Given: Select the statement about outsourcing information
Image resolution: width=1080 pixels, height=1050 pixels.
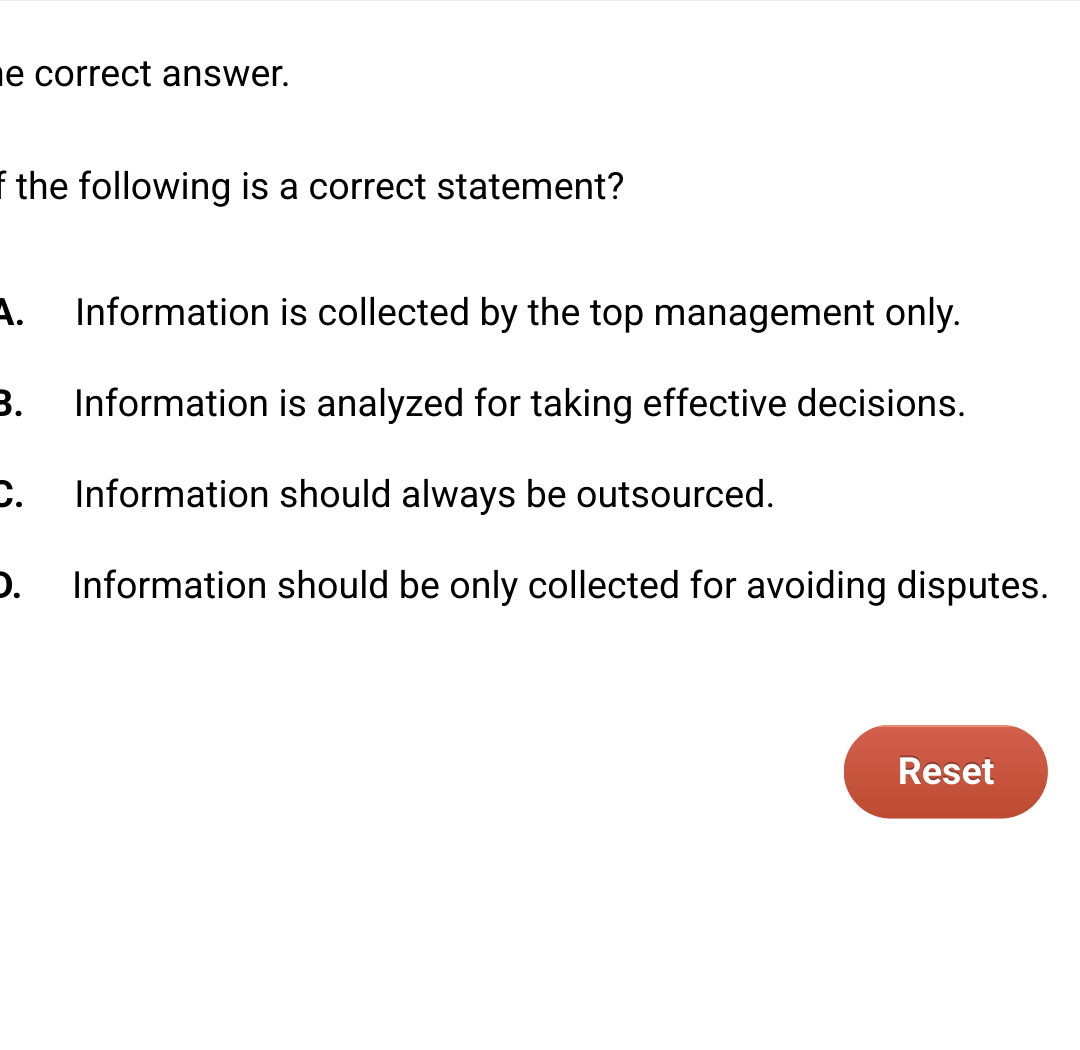Looking at the screenshot, I should pos(422,495).
